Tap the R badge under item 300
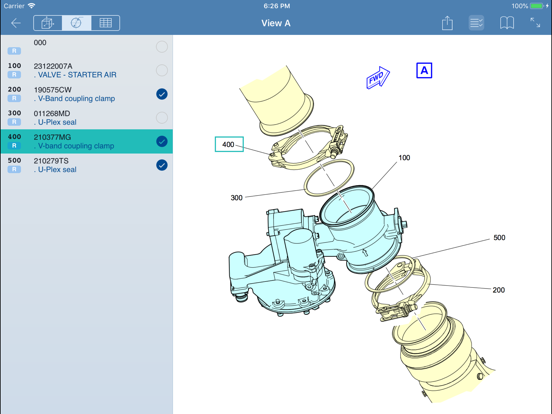Image resolution: width=552 pixels, height=414 pixels. [14, 122]
